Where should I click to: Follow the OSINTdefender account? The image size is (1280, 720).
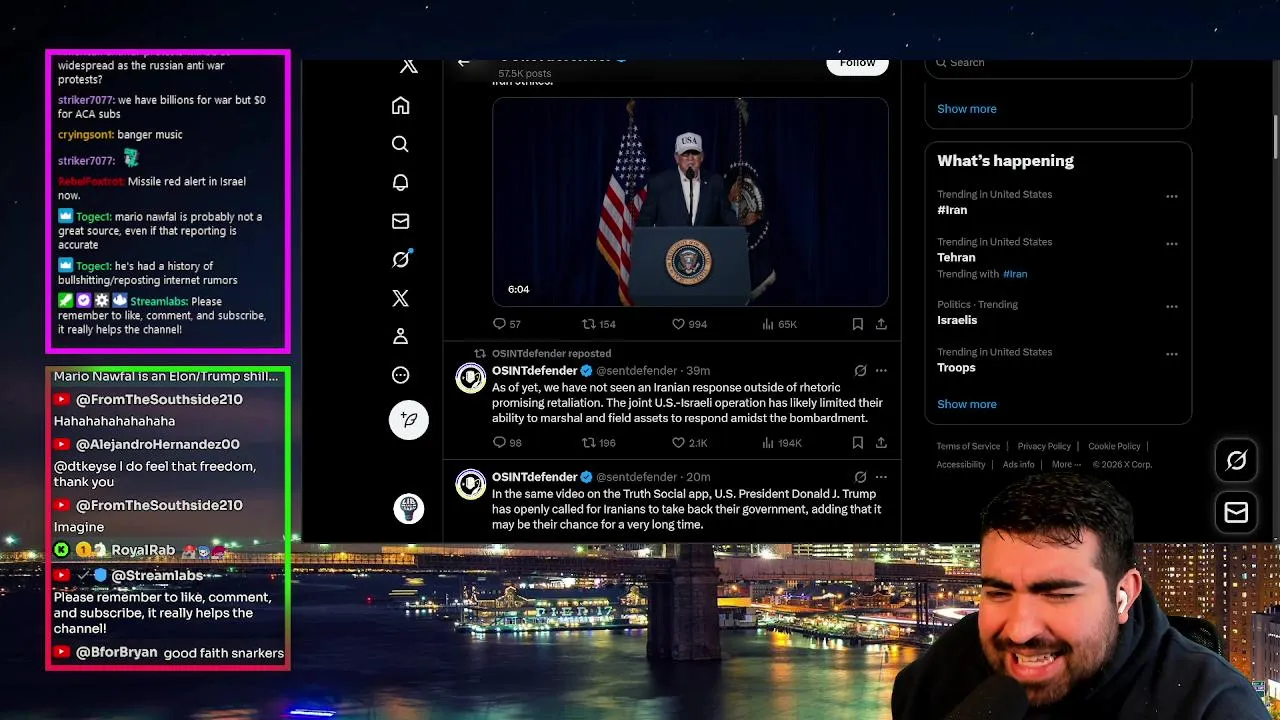(x=857, y=64)
